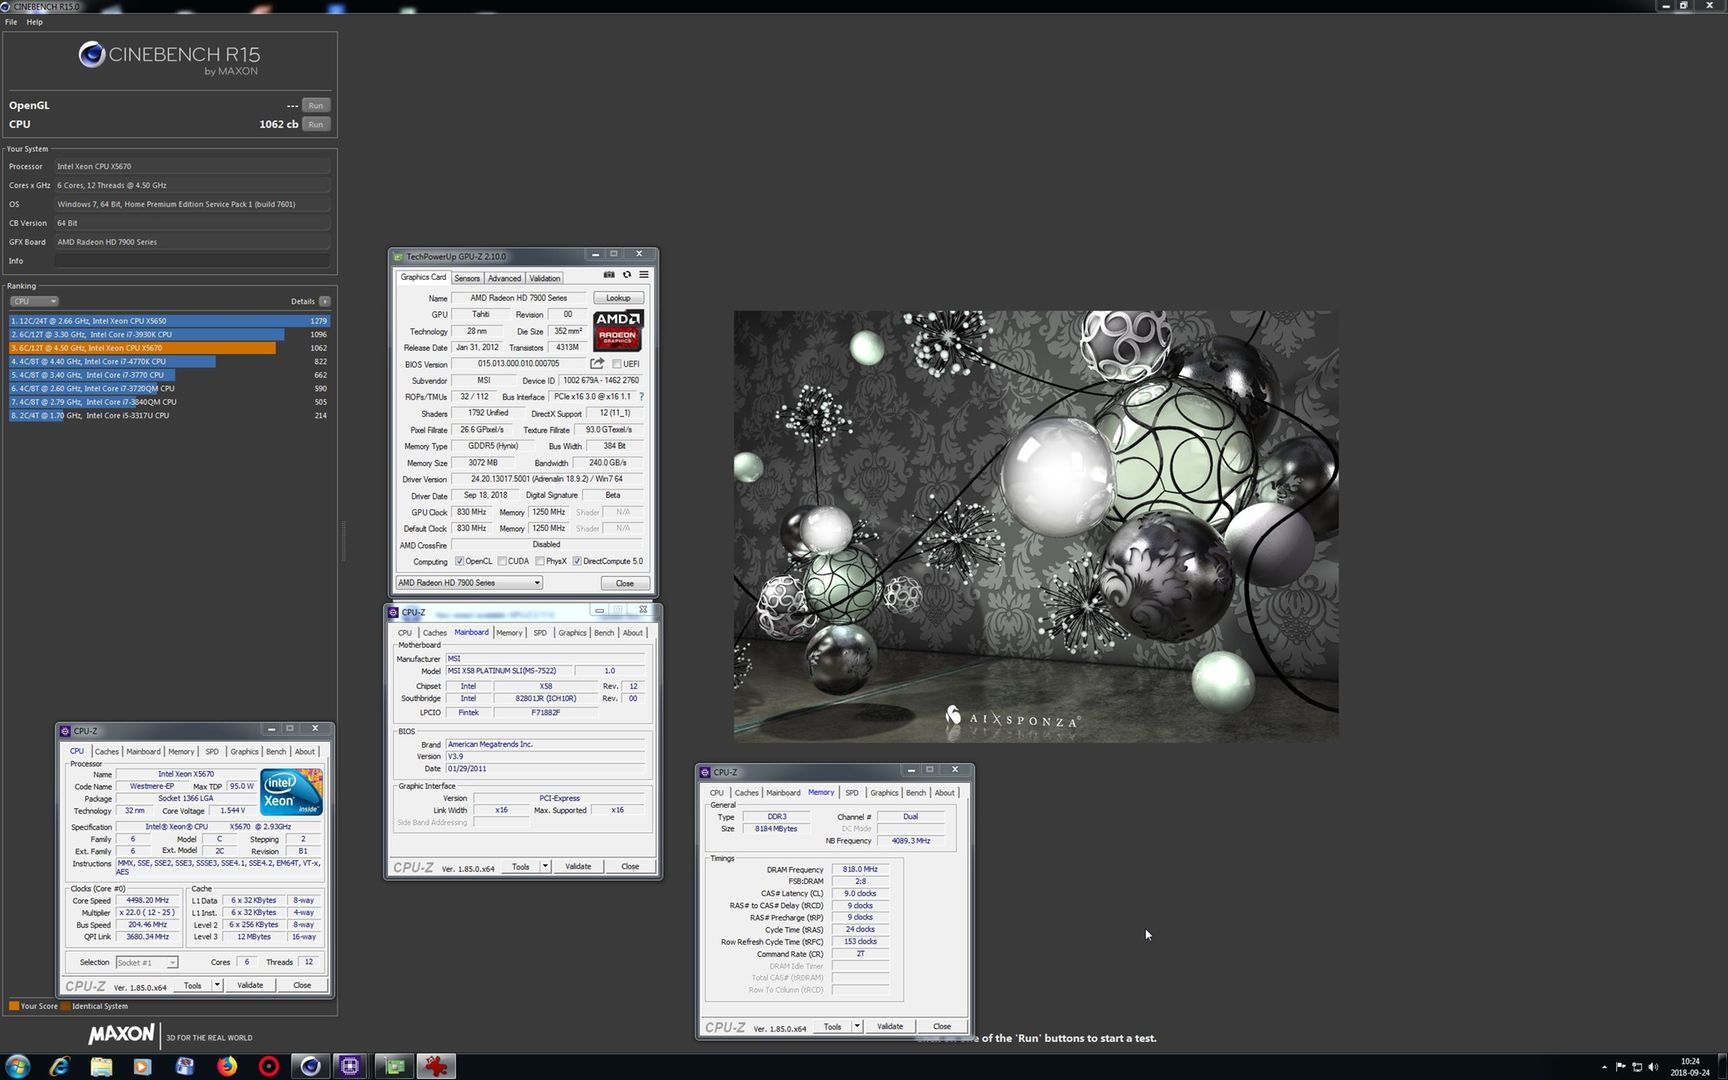This screenshot has width=1728, height=1080.
Task: Click the BIOS version export/share icon
Action: coord(597,364)
